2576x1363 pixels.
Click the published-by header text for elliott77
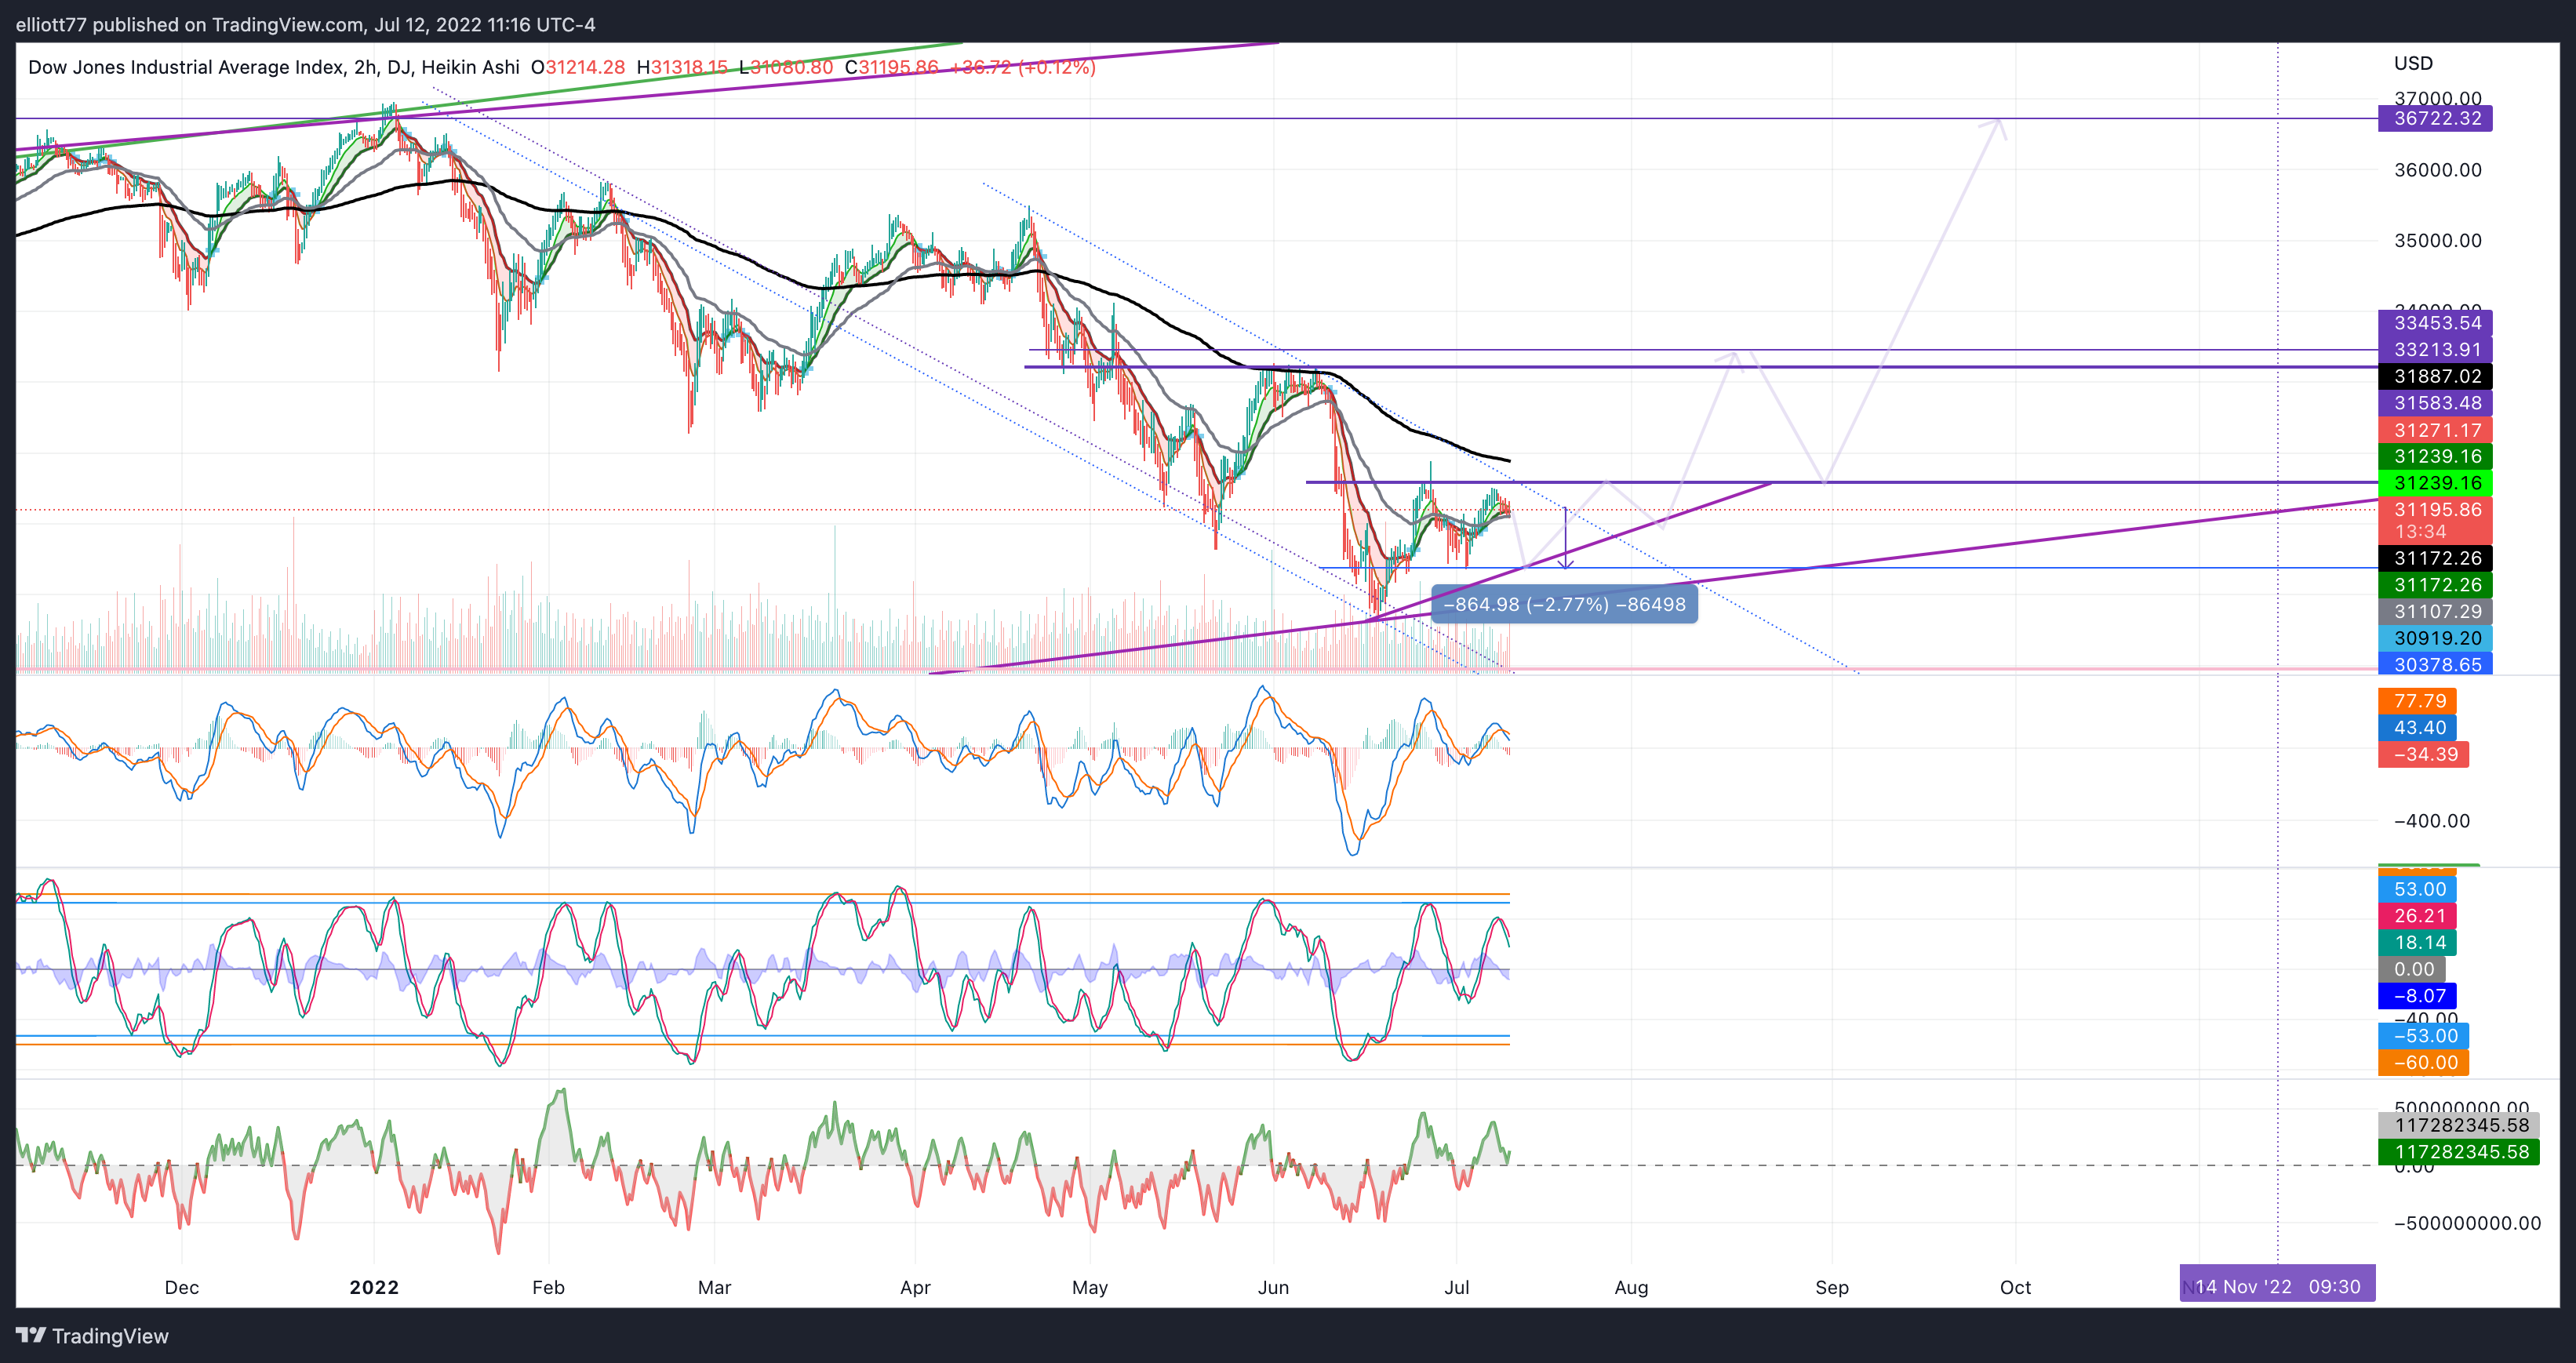click(305, 24)
